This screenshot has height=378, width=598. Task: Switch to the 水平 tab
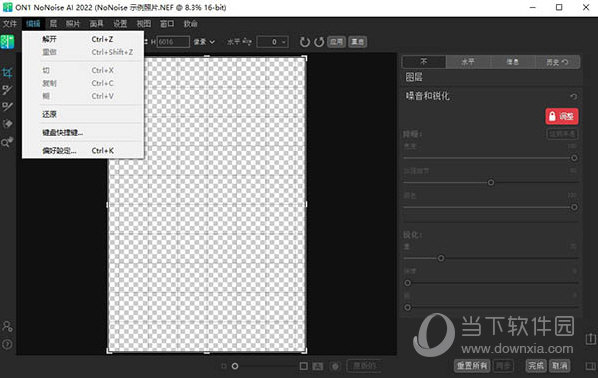(468, 62)
